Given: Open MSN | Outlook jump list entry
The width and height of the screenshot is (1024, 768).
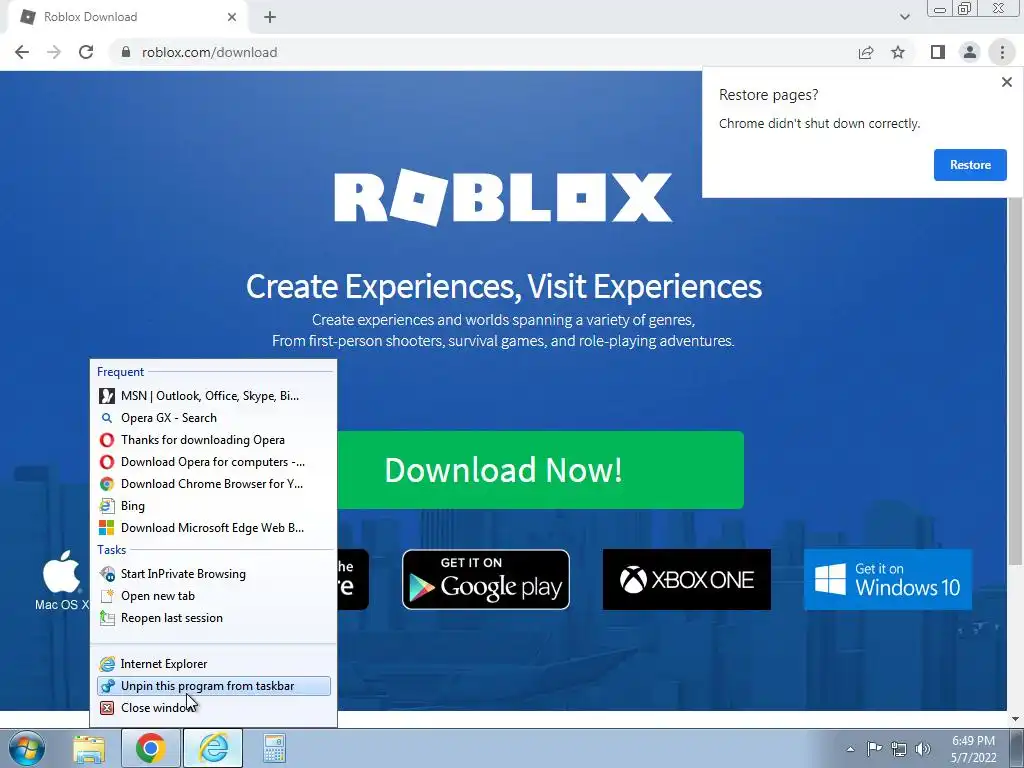Looking at the screenshot, I should (214, 396).
